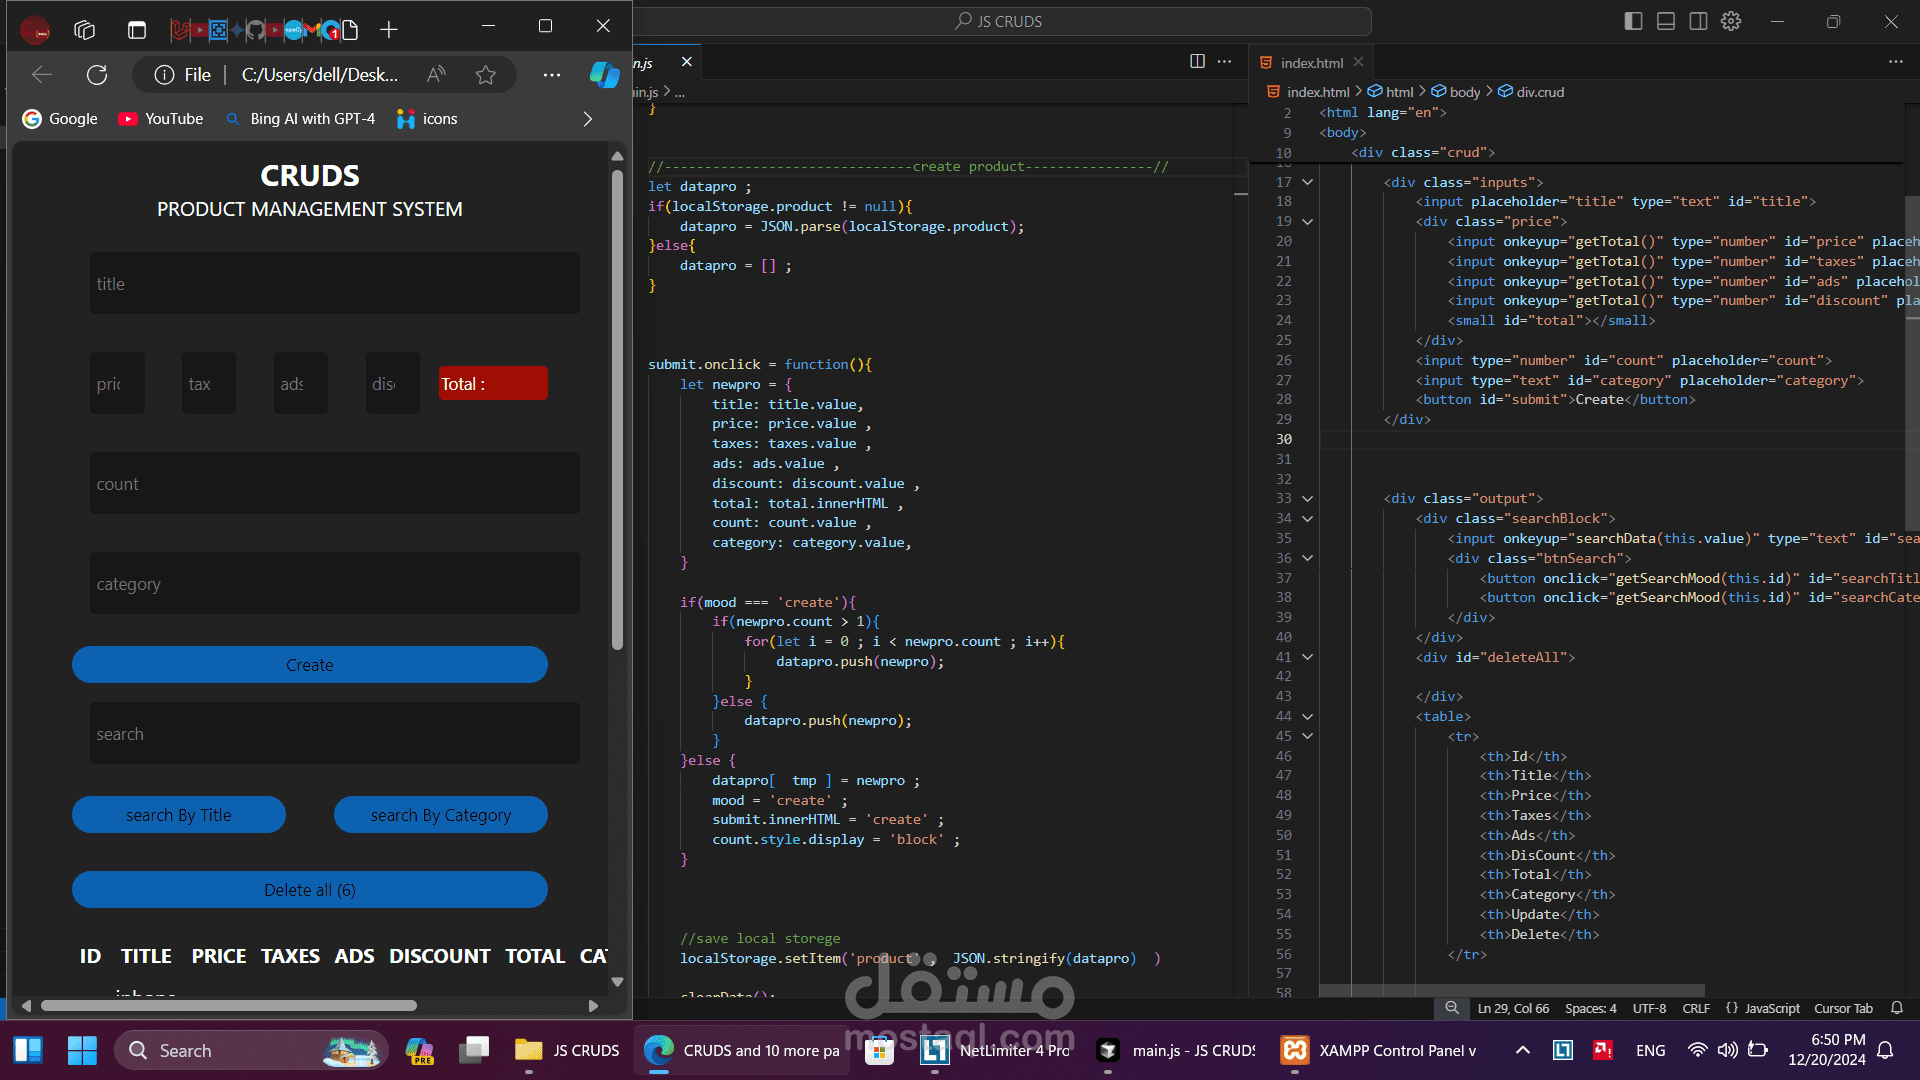Image resolution: width=1920 pixels, height=1080 pixels.
Task: Add this page to favorites
Action: (x=486, y=75)
